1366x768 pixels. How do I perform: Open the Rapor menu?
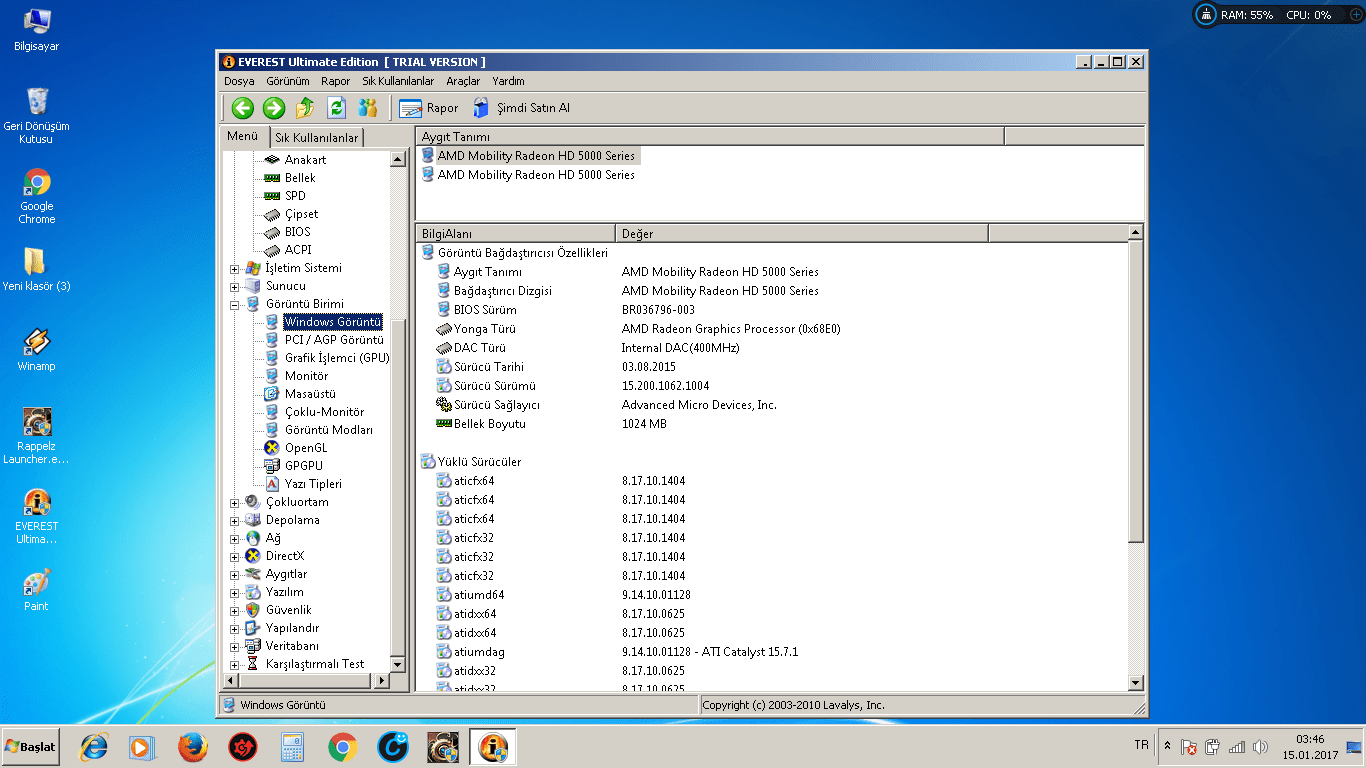335,81
